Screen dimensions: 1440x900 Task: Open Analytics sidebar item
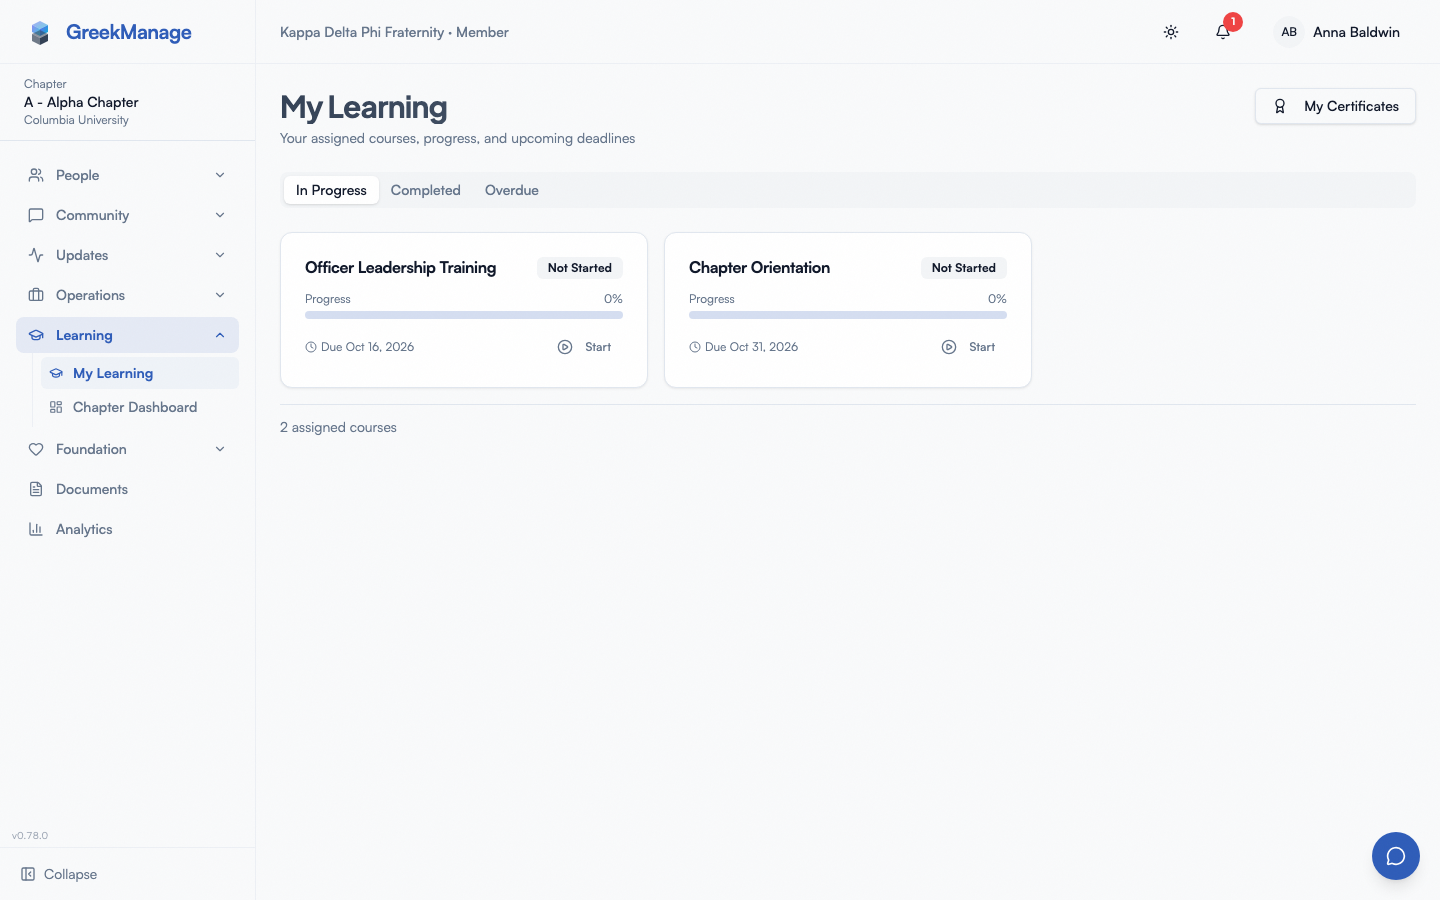[x=127, y=529]
